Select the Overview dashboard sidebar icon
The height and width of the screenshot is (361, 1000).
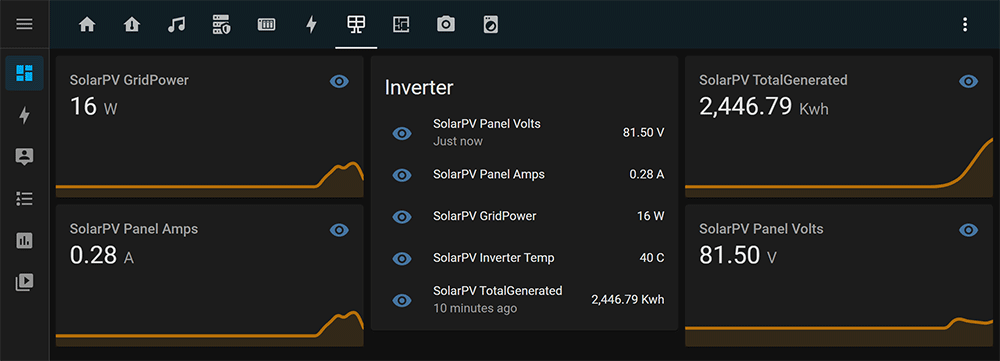click(x=24, y=73)
